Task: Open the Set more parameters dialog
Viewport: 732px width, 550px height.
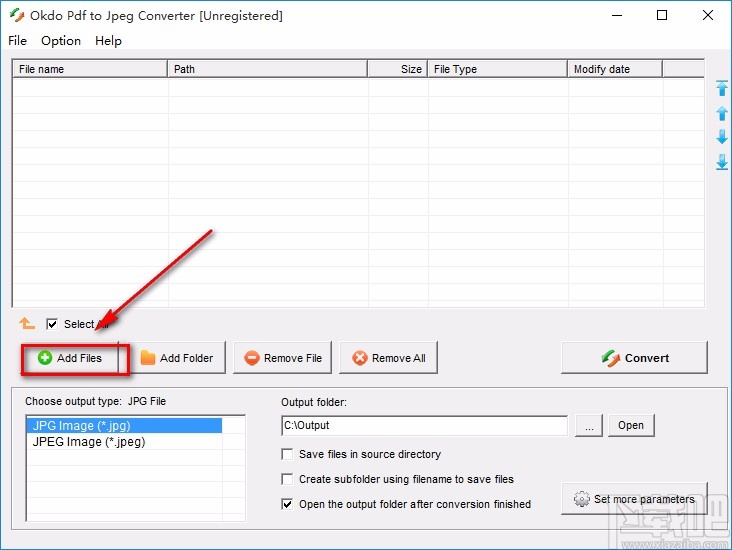Action: click(634, 499)
